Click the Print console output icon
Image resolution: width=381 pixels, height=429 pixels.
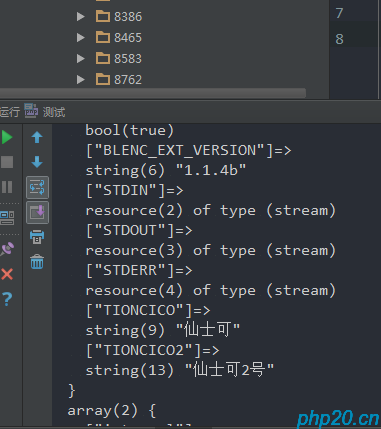click(37, 237)
